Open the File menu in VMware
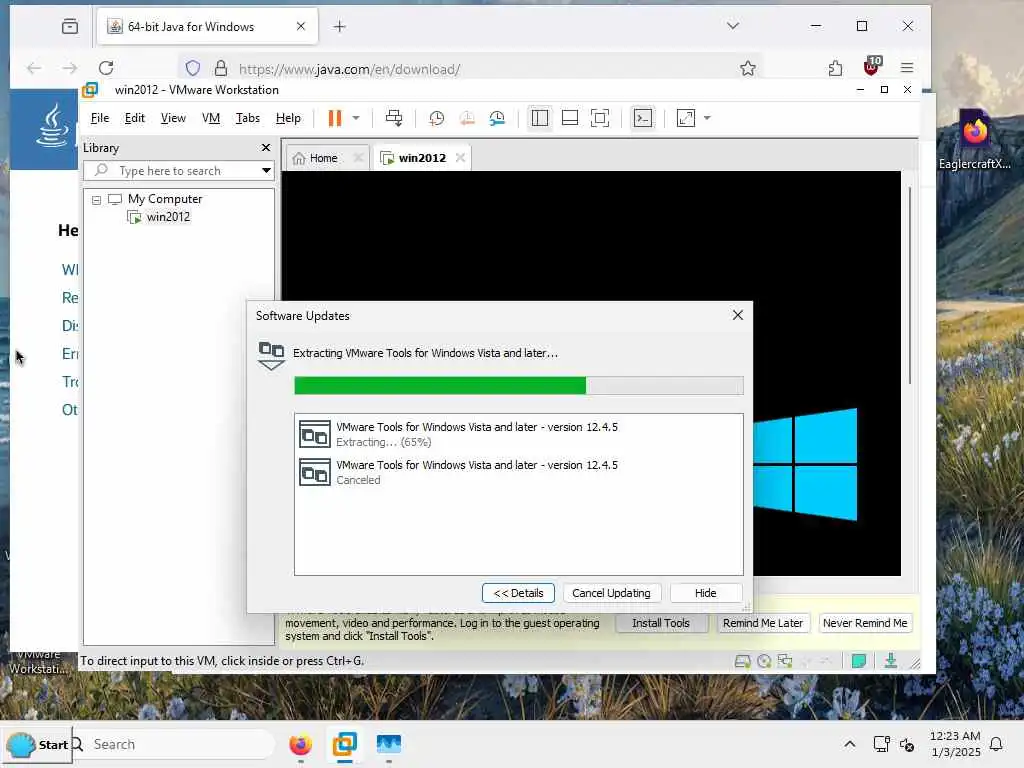The width and height of the screenshot is (1024, 768). [100, 118]
